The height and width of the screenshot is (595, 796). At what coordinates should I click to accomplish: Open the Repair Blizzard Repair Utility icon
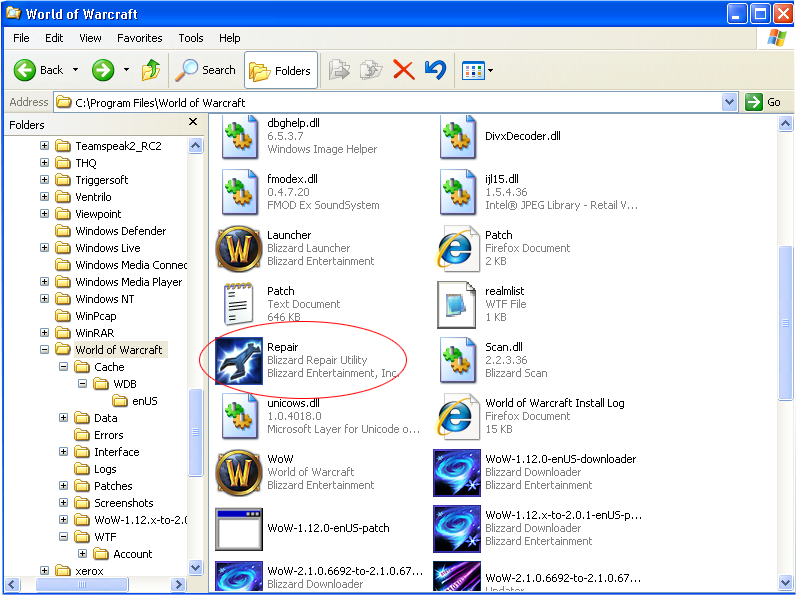point(239,361)
